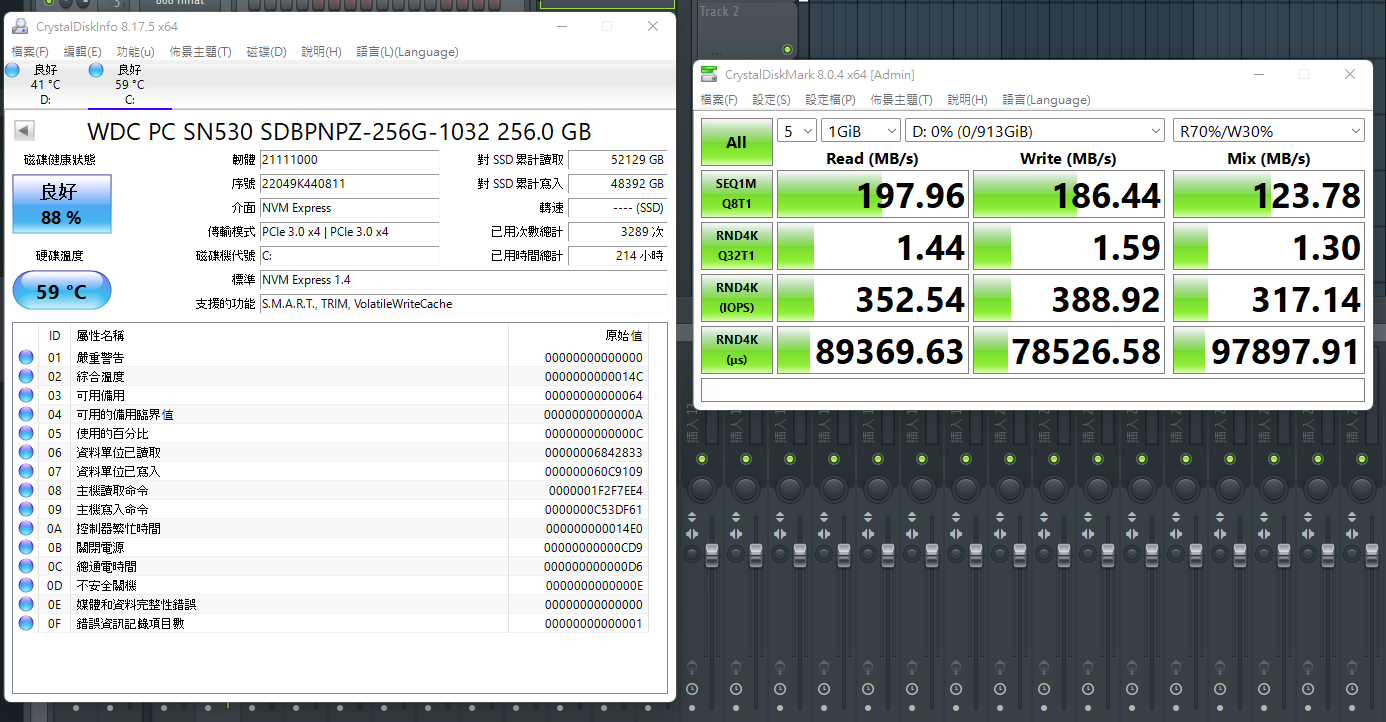
Task: Click the CrystalDiskMark title bar app icon
Action: 709,74
